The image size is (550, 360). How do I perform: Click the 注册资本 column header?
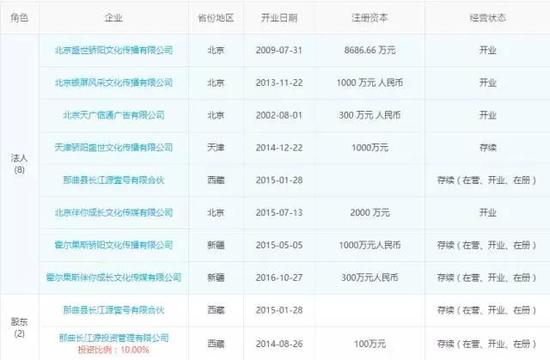370,18
